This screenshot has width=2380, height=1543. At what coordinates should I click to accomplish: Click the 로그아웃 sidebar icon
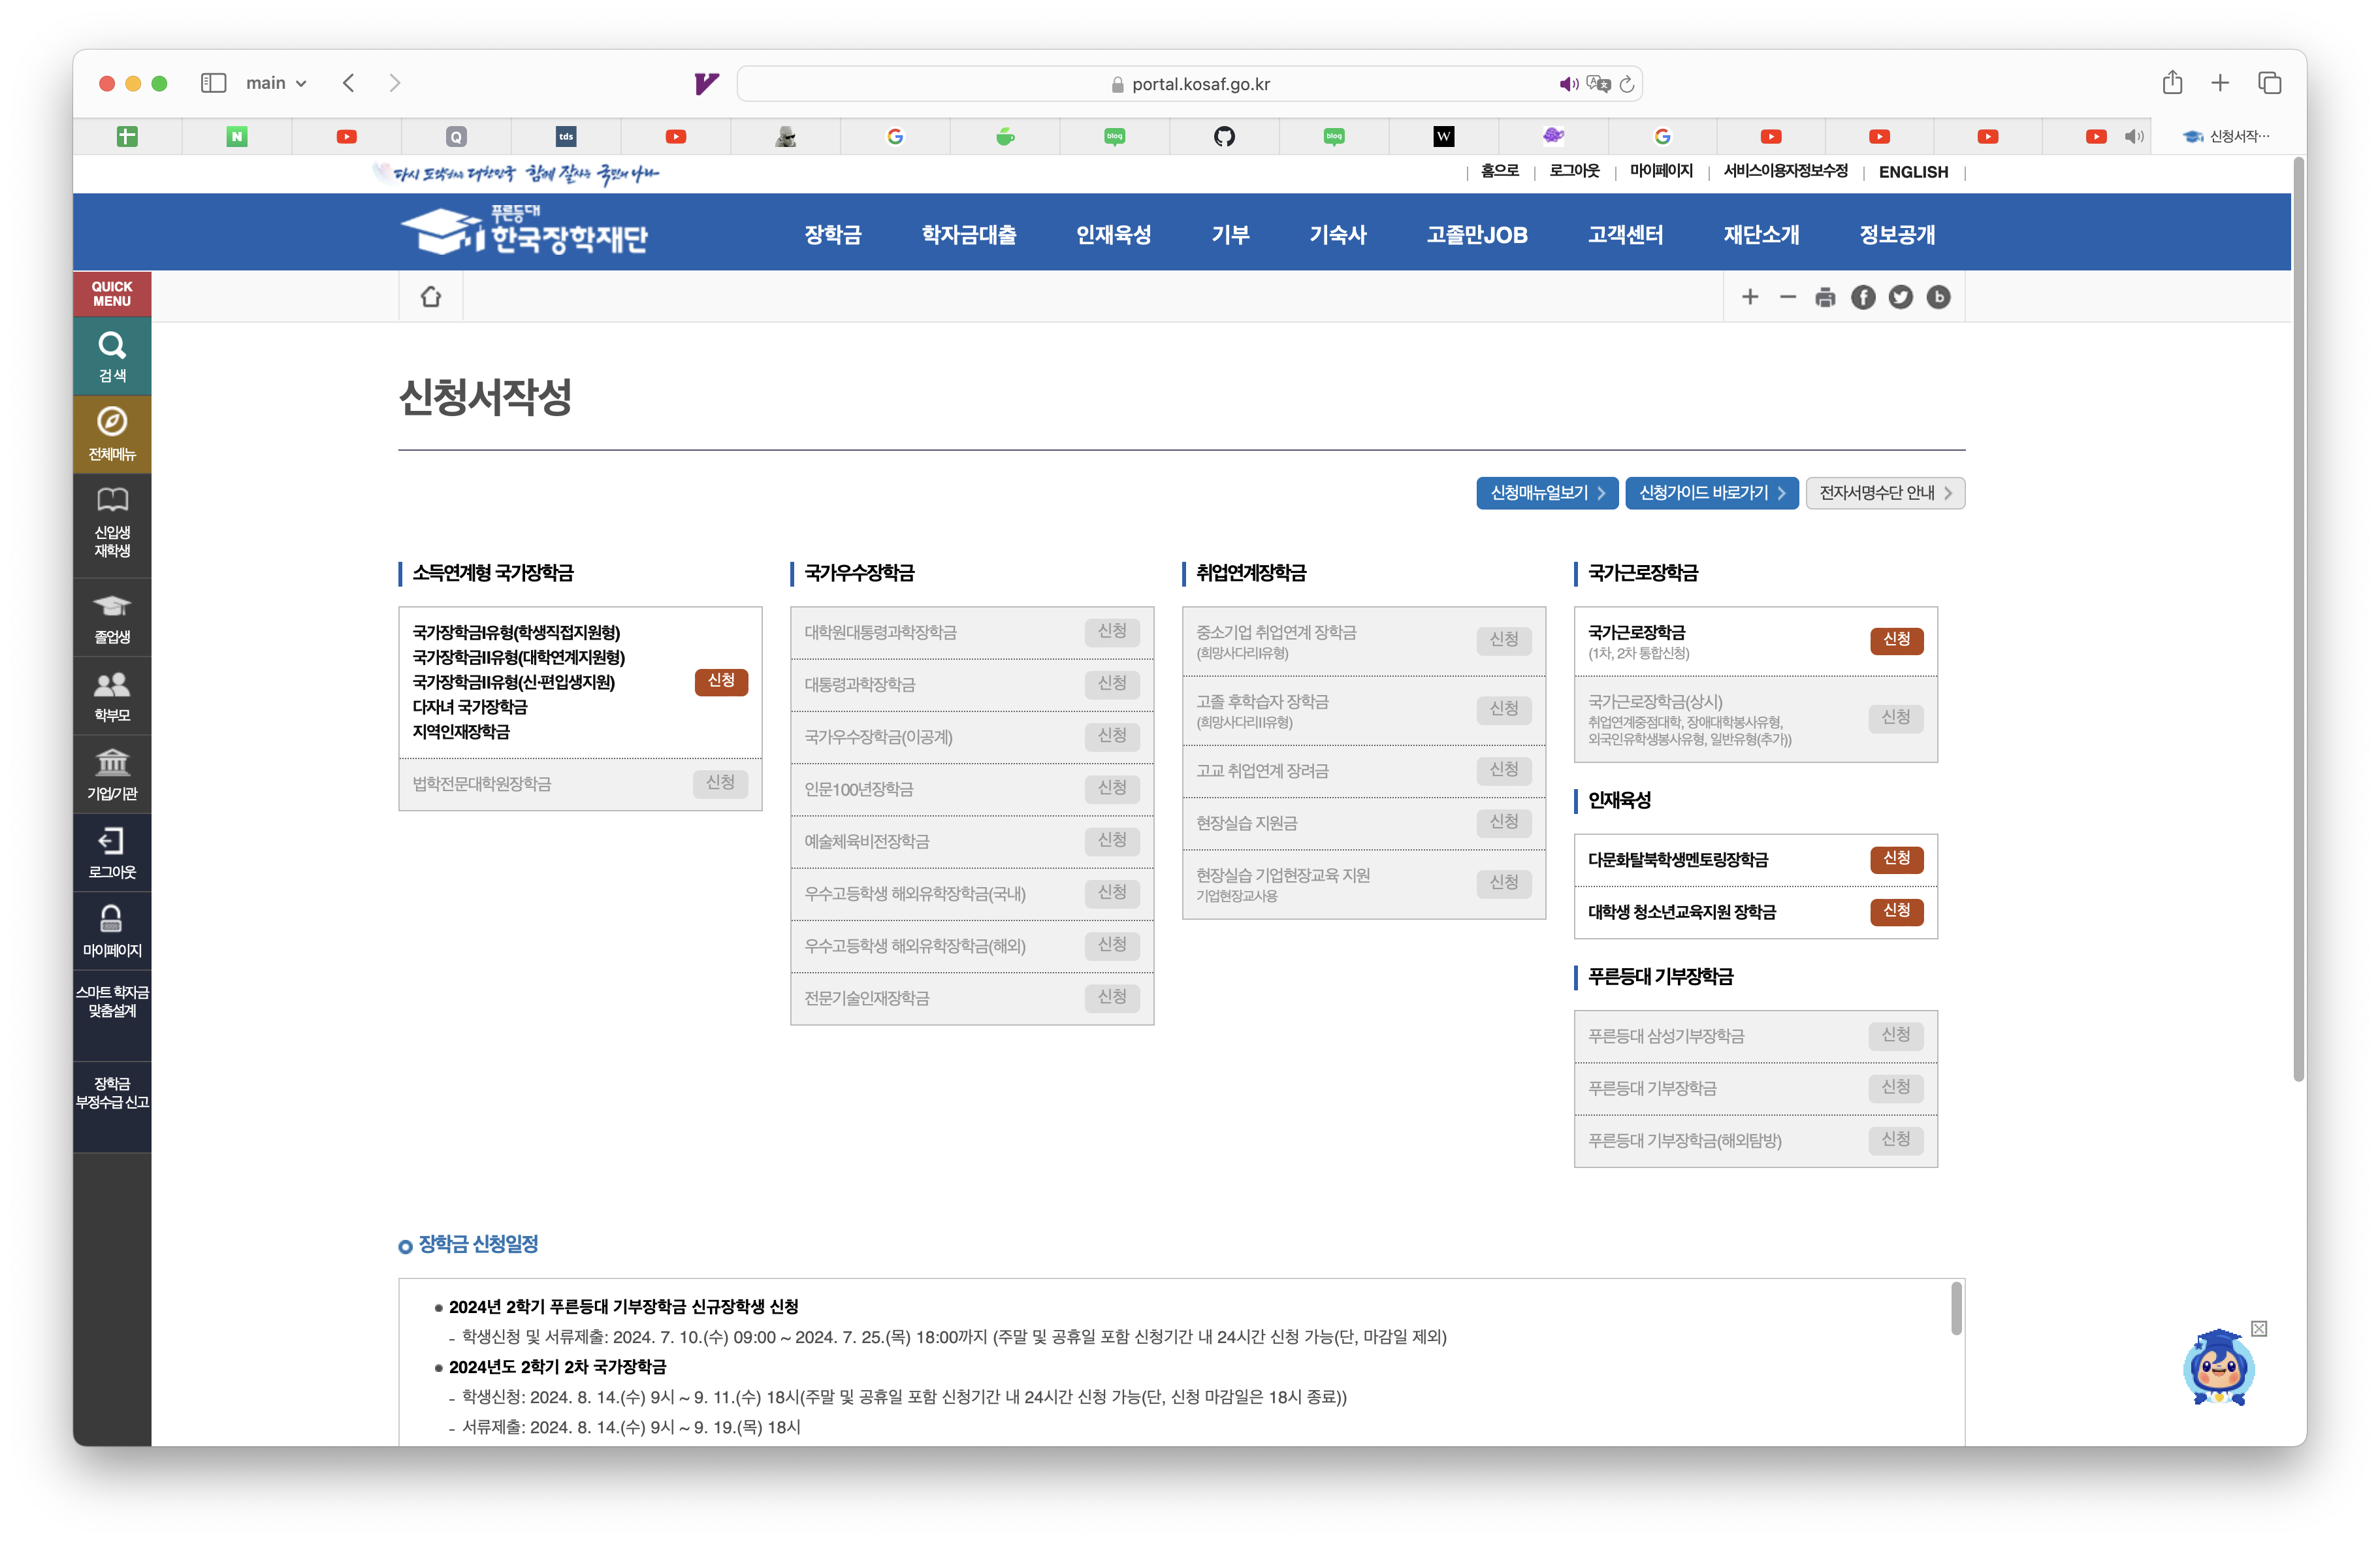pyautogui.click(x=112, y=853)
